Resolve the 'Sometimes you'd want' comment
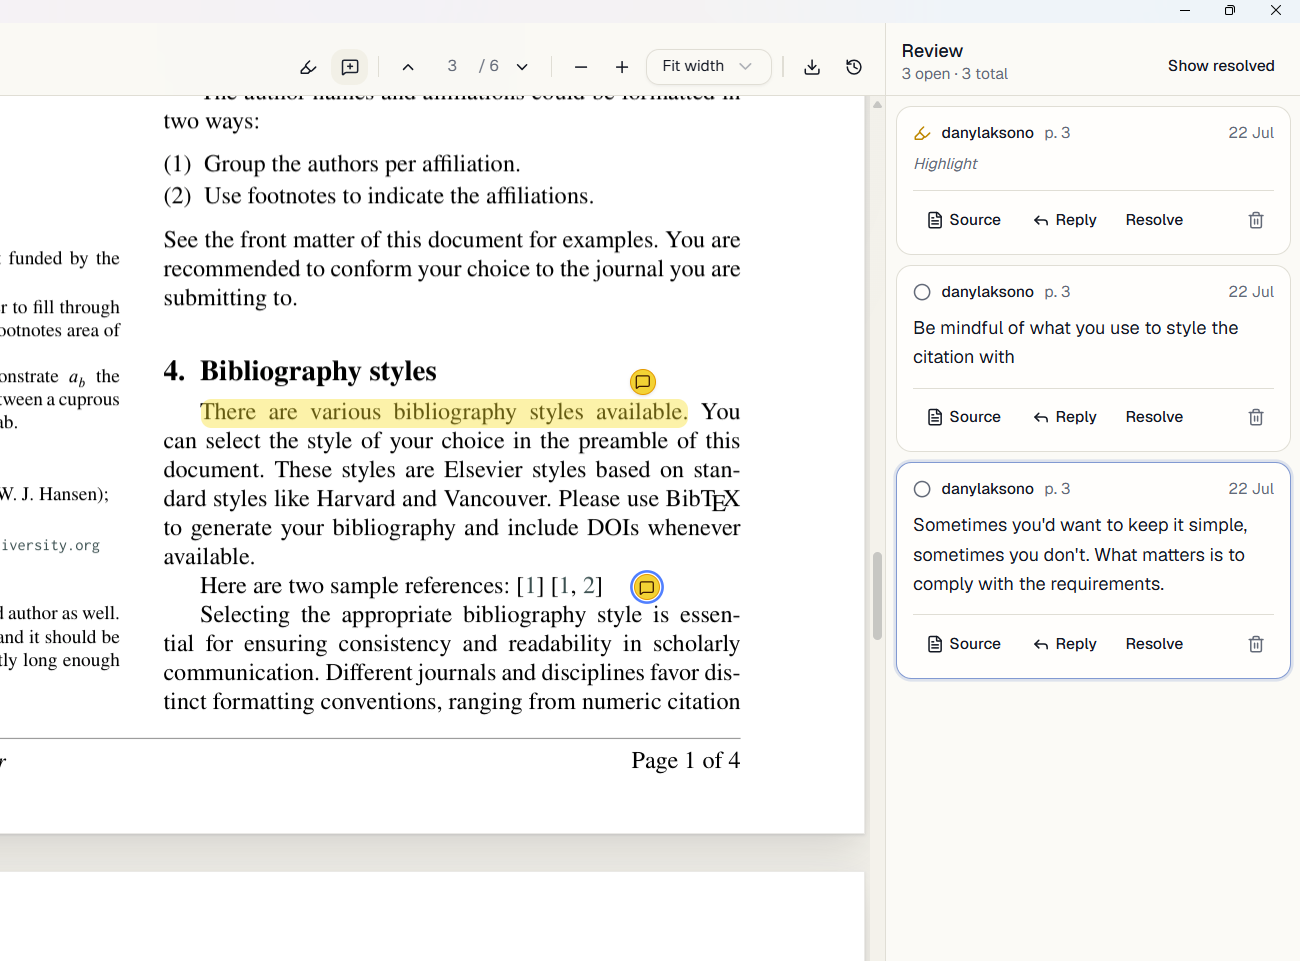Screen dimensions: 1300x961 coord(1154,644)
